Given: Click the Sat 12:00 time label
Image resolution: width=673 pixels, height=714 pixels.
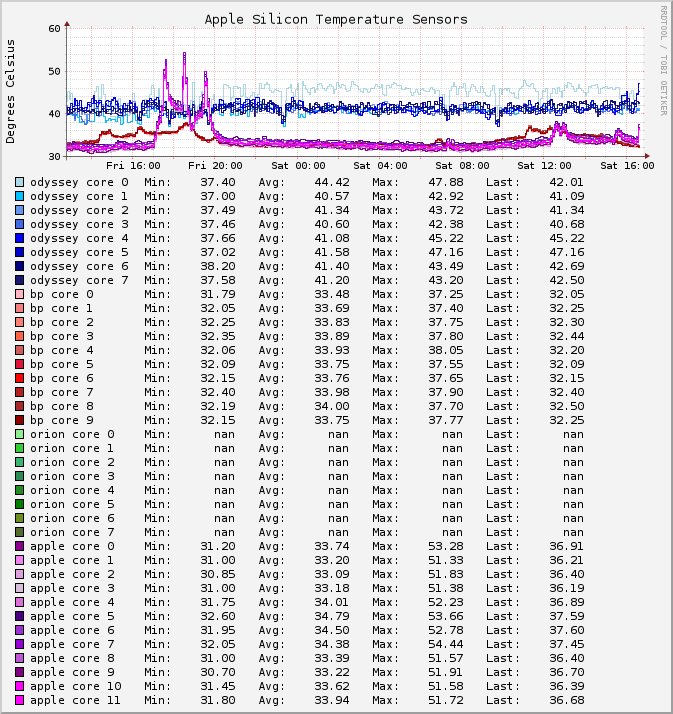Looking at the screenshot, I should click(x=544, y=166).
